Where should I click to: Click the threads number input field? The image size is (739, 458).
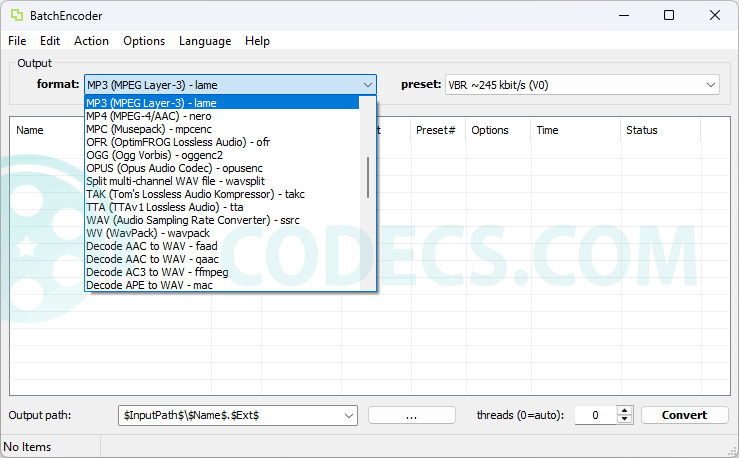click(595, 415)
